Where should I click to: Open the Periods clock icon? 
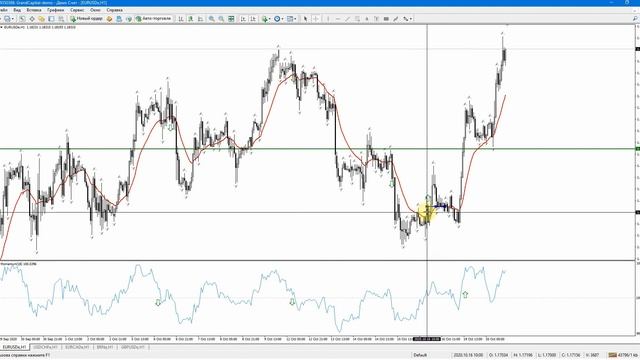coord(277,19)
